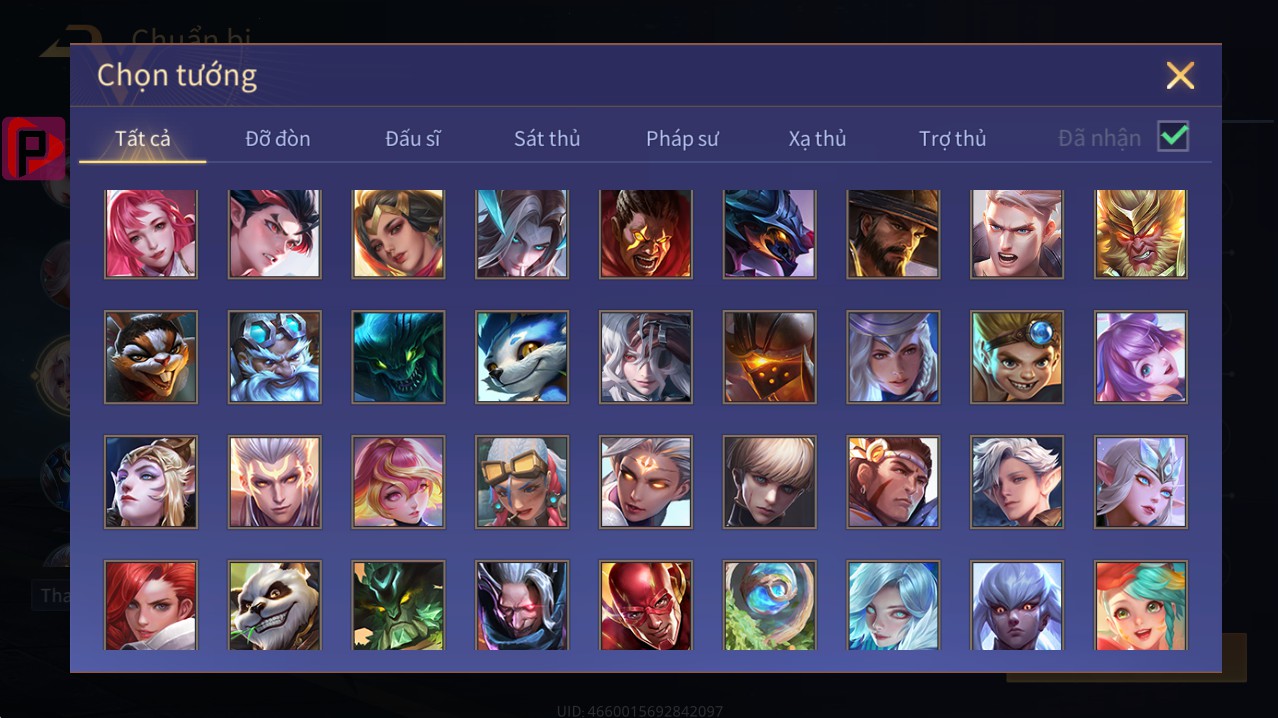Choose the cowboy hat bearded hero

[893, 234]
